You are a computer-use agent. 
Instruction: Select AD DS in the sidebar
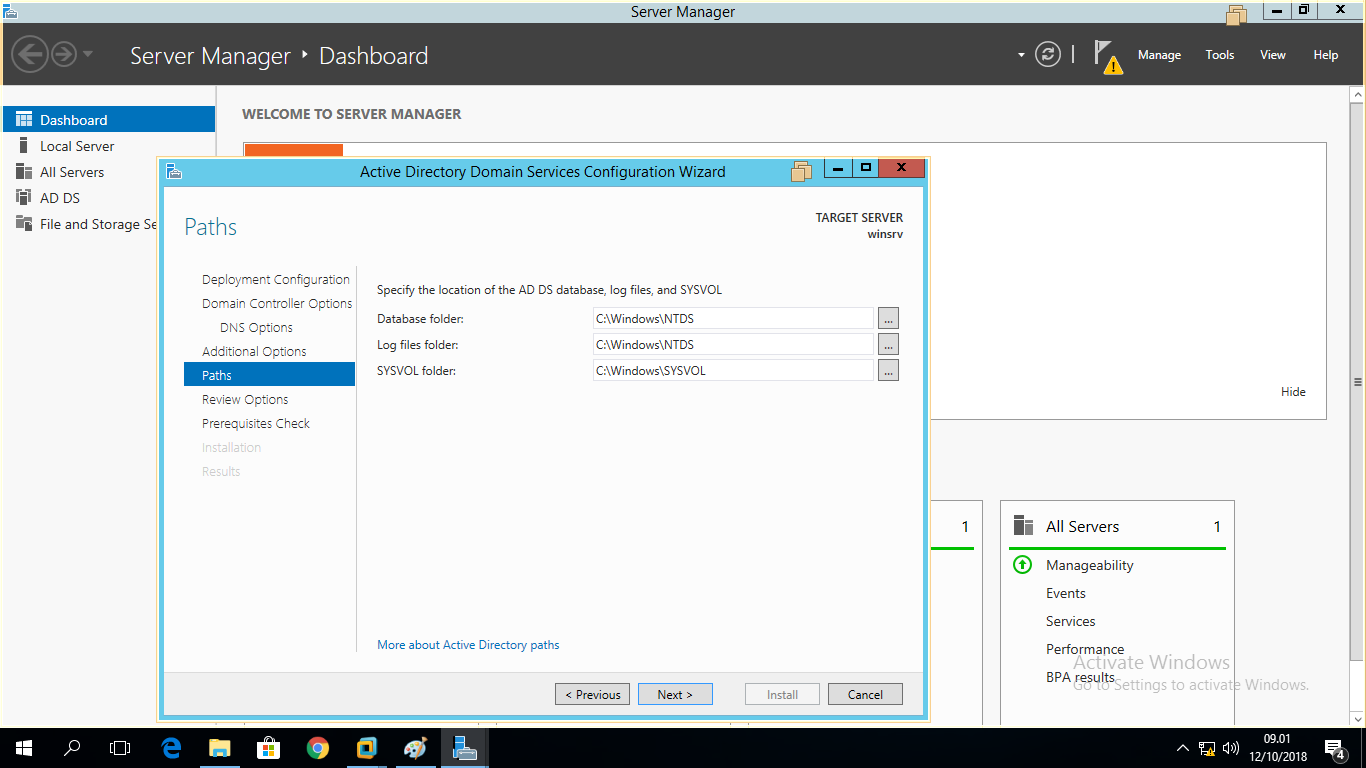(109, 198)
